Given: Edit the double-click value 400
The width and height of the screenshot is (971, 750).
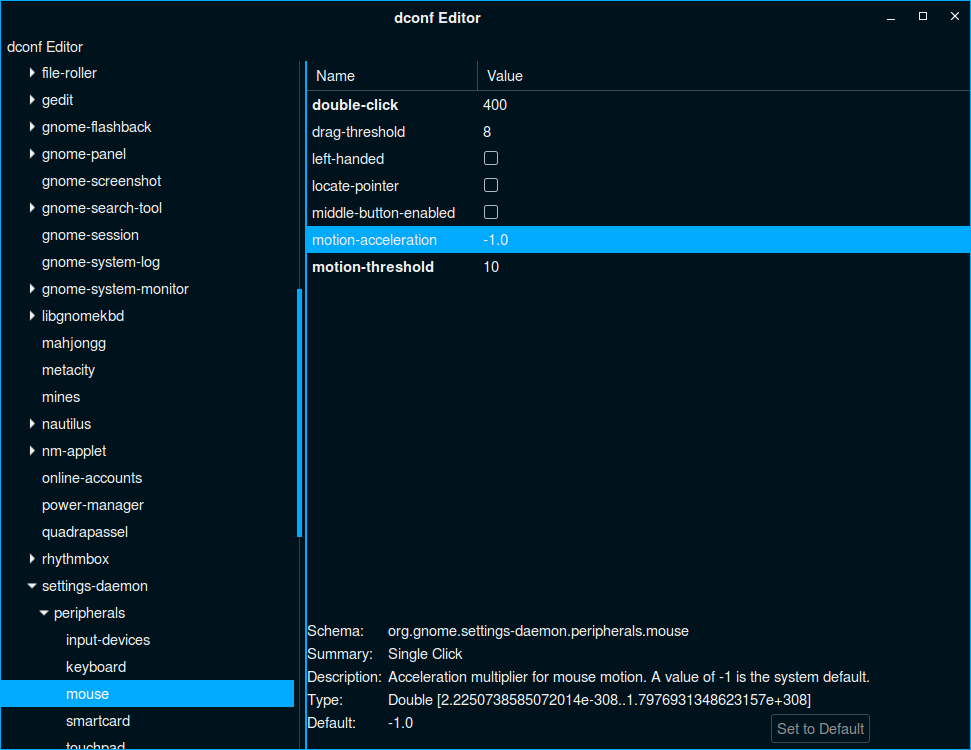Looking at the screenshot, I should tap(495, 105).
